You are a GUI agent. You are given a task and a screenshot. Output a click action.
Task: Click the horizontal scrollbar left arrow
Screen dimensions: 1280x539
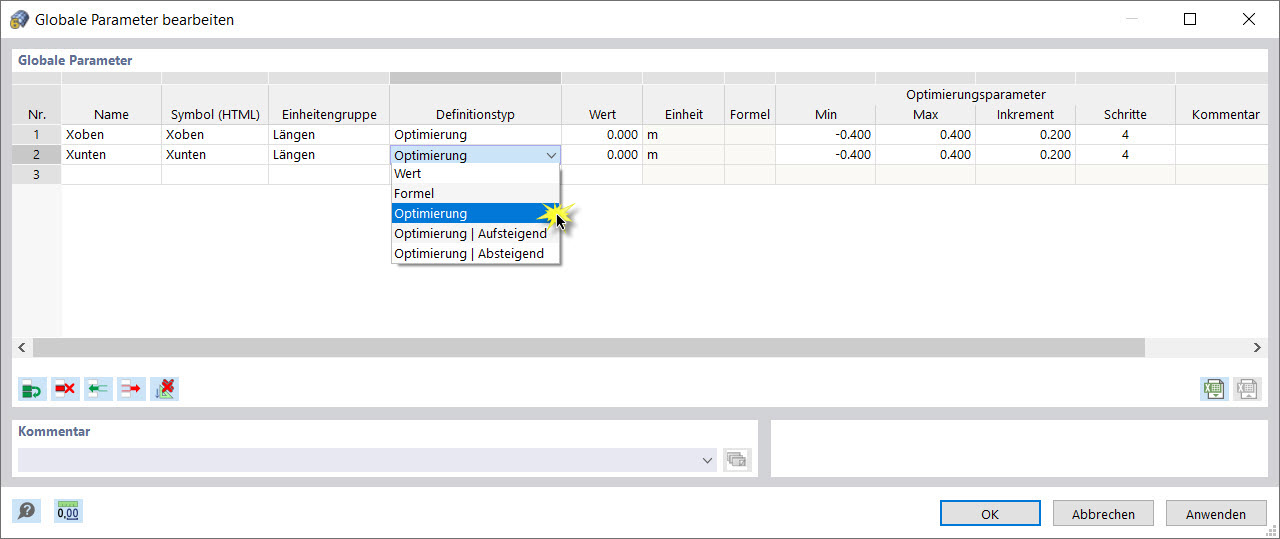point(22,347)
